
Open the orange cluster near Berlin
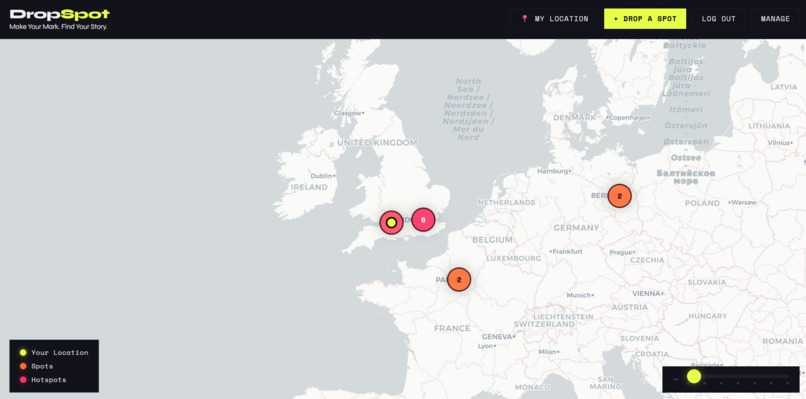tap(619, 196)
